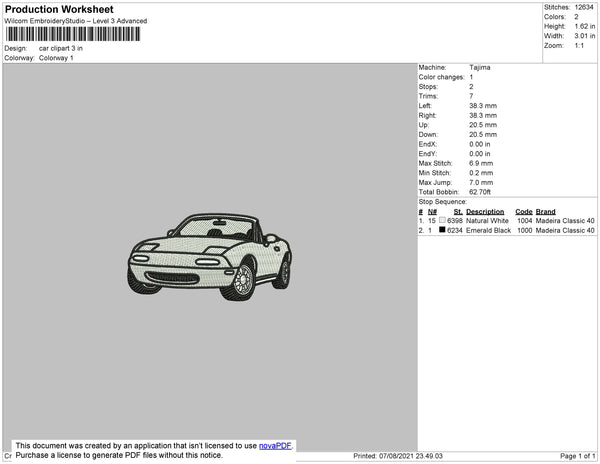Click the Zoom 1:1 value
600x464 pixels.
click(579, 46)
